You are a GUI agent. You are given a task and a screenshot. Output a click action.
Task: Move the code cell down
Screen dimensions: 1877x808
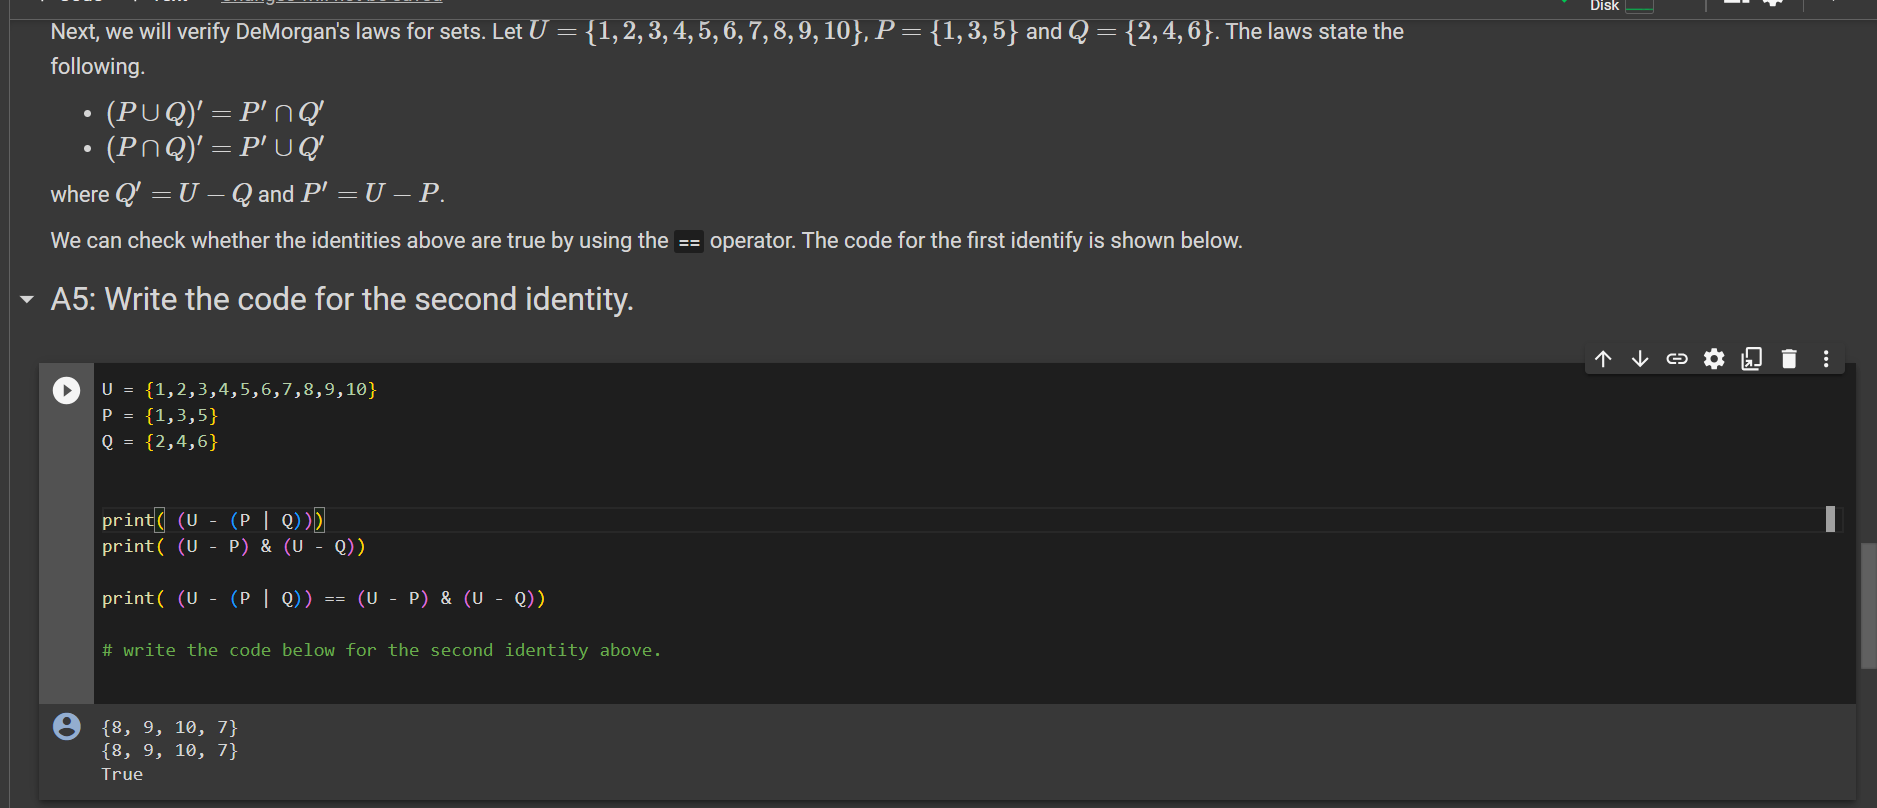point(1639,358)
